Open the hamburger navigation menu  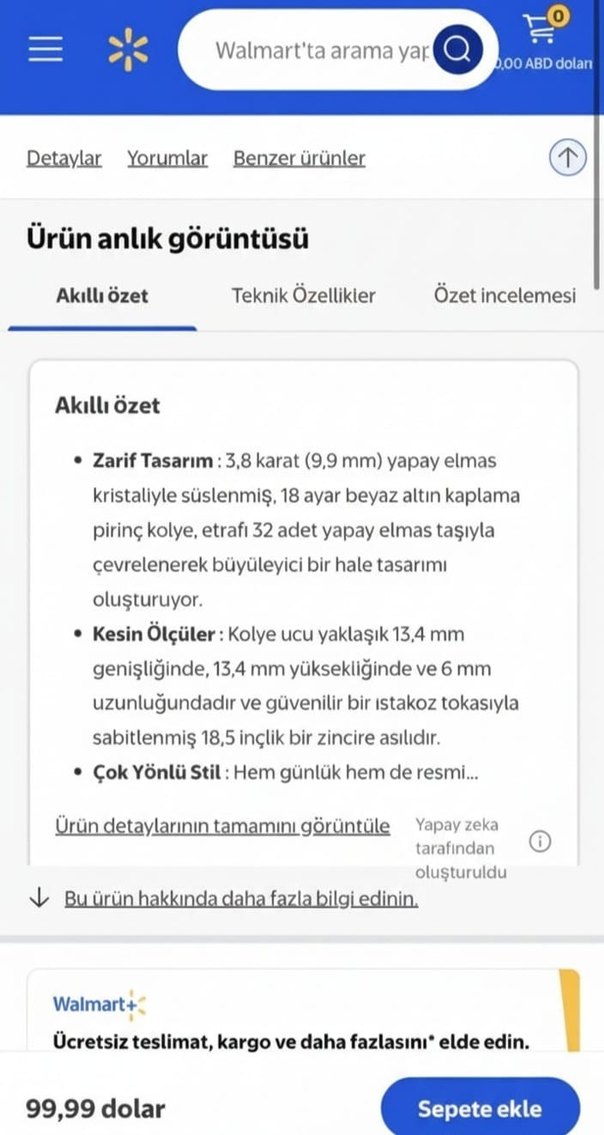click(44, 48)
